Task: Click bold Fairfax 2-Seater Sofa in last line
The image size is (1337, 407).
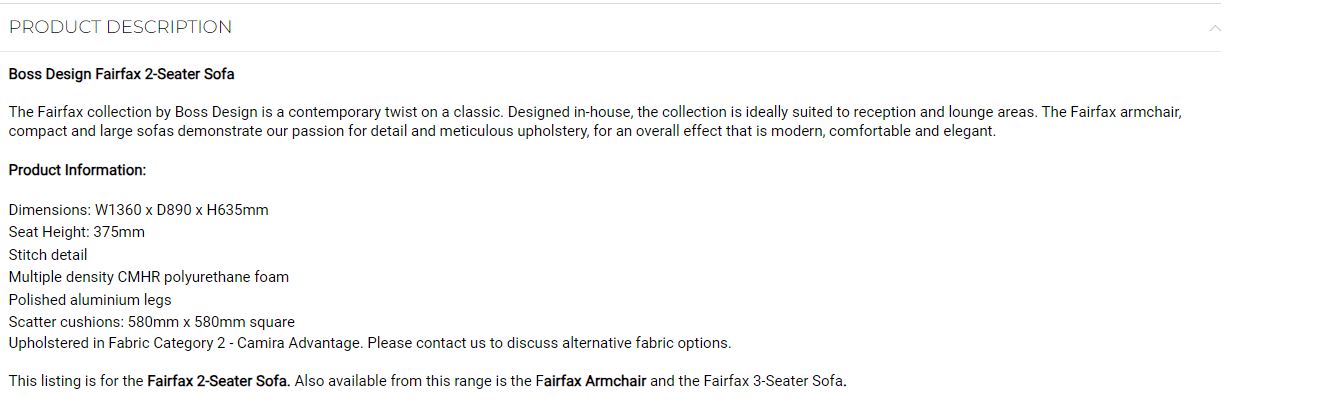Action: [x=219, y=381]
